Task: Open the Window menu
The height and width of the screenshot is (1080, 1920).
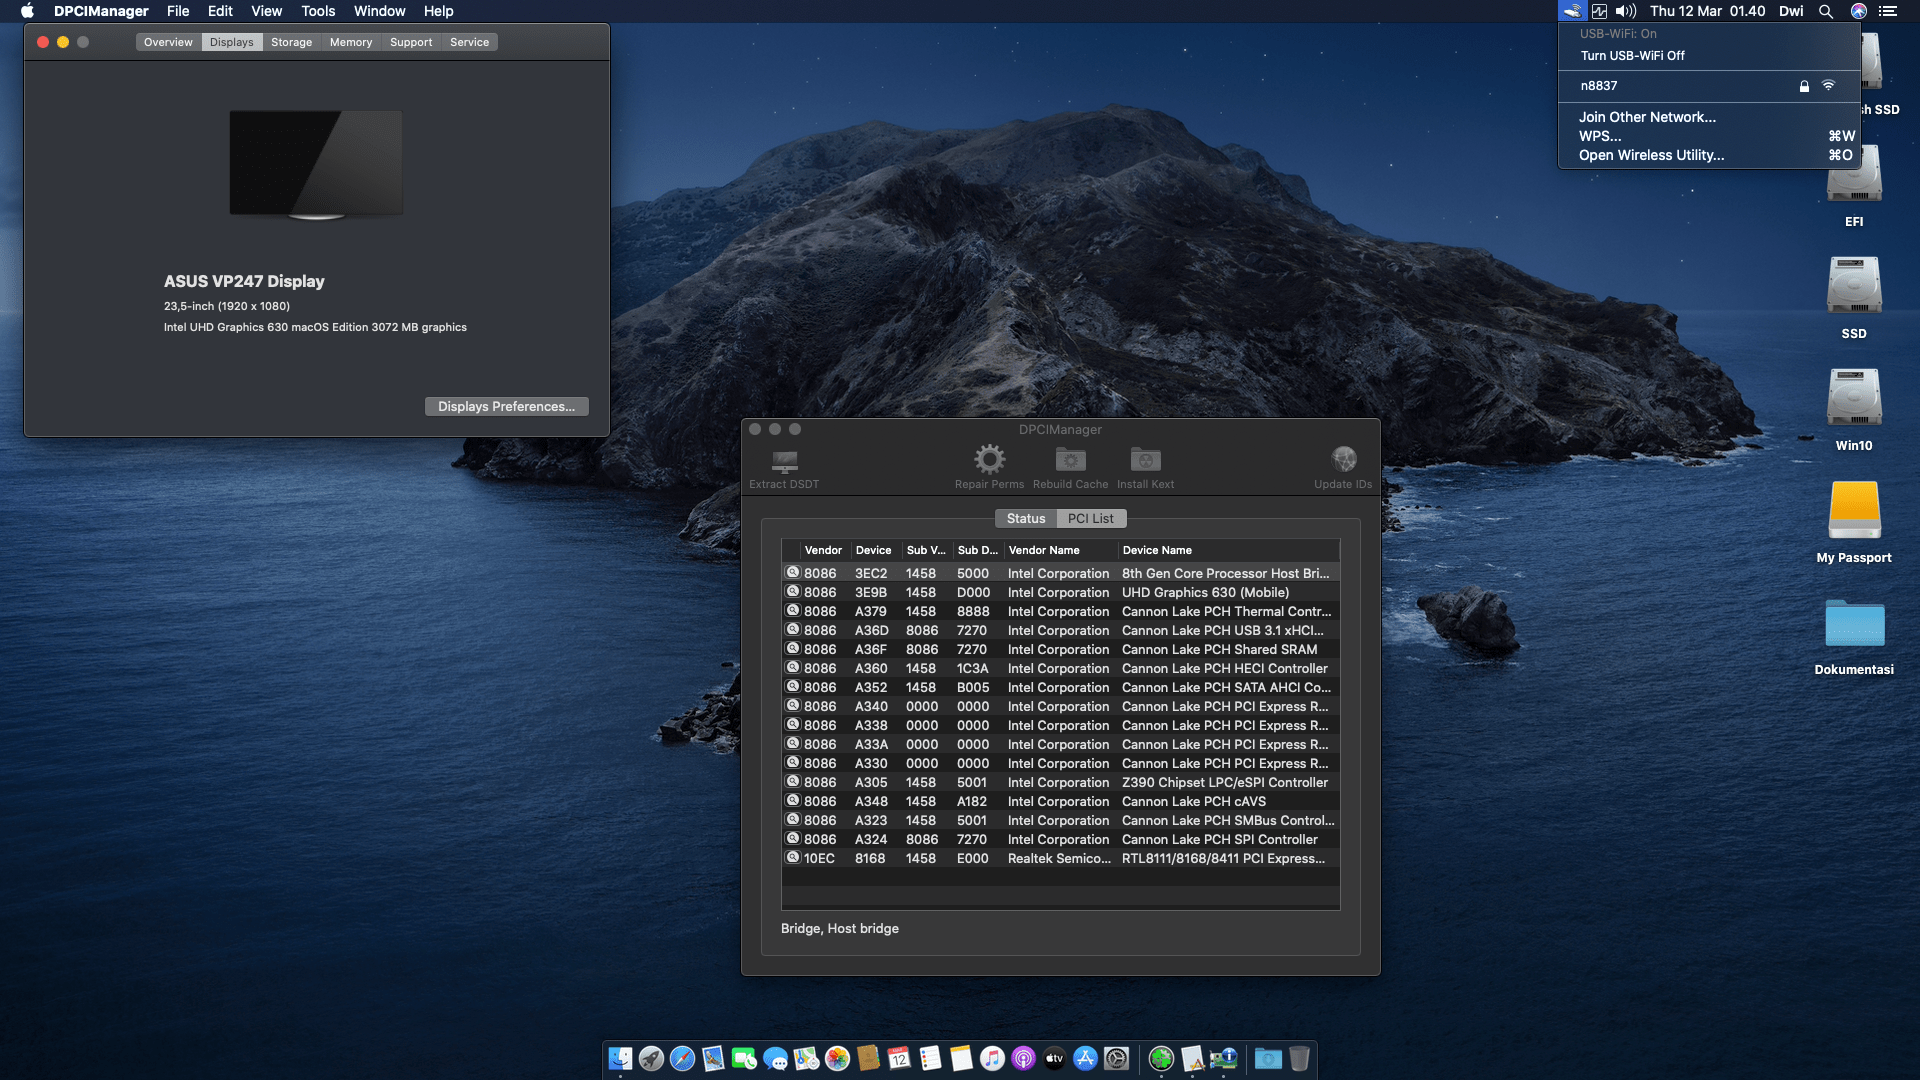Action: coord(379,11)
